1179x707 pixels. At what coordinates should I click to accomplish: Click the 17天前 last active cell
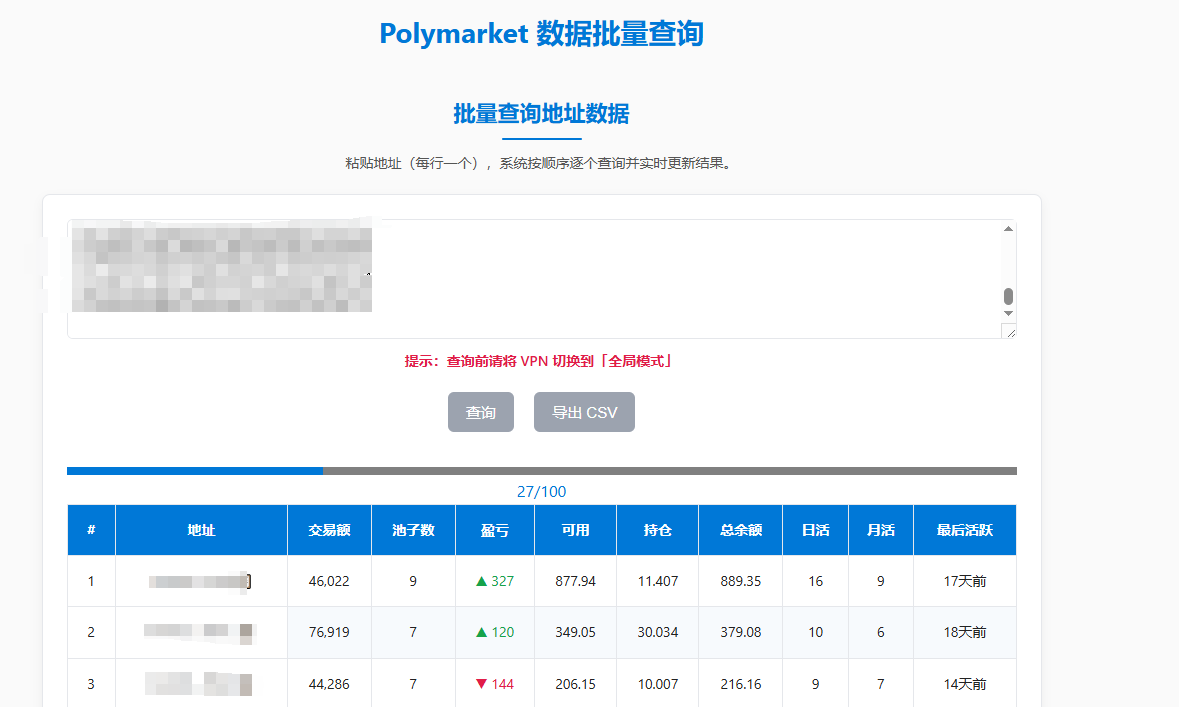pyautogui.click(x=965, y=581)
